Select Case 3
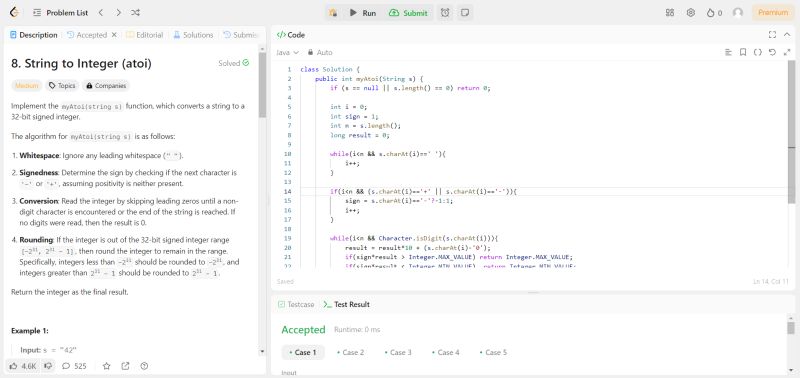Image resolution: width=800 pixels, height=378 pixels. [x=398, y=352]
